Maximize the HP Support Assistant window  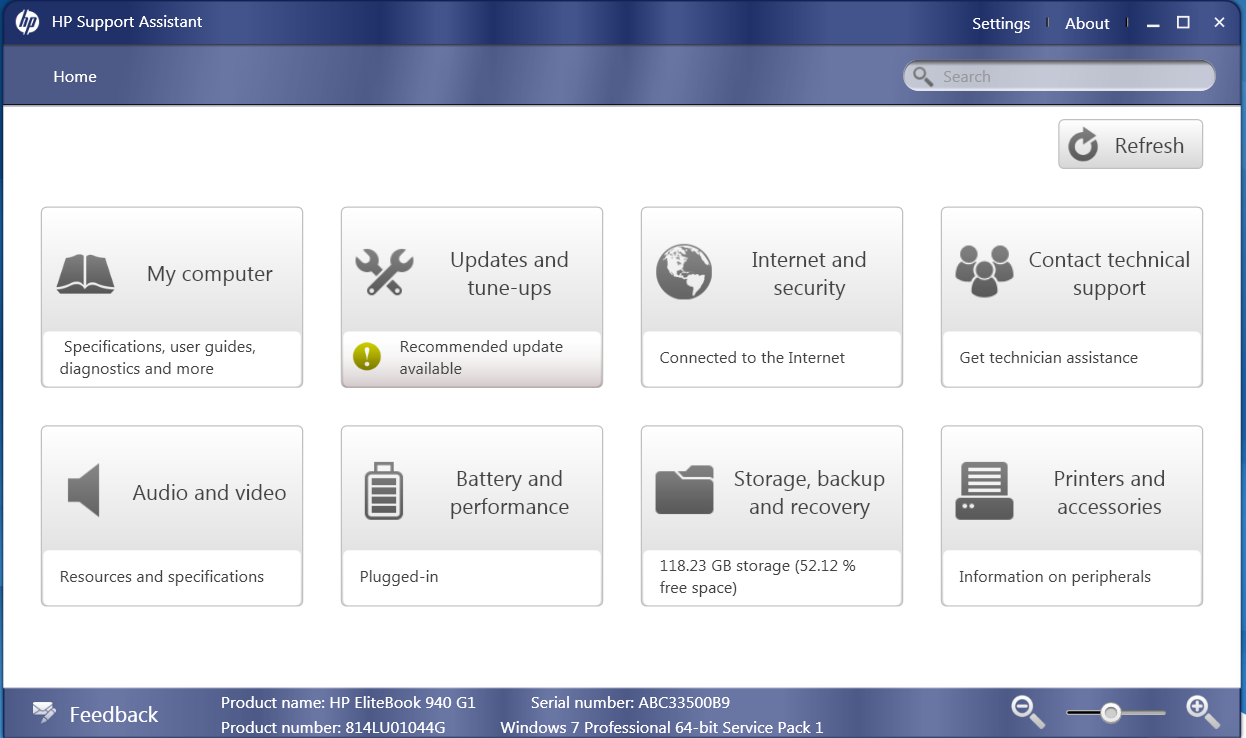pos(1183,22)
